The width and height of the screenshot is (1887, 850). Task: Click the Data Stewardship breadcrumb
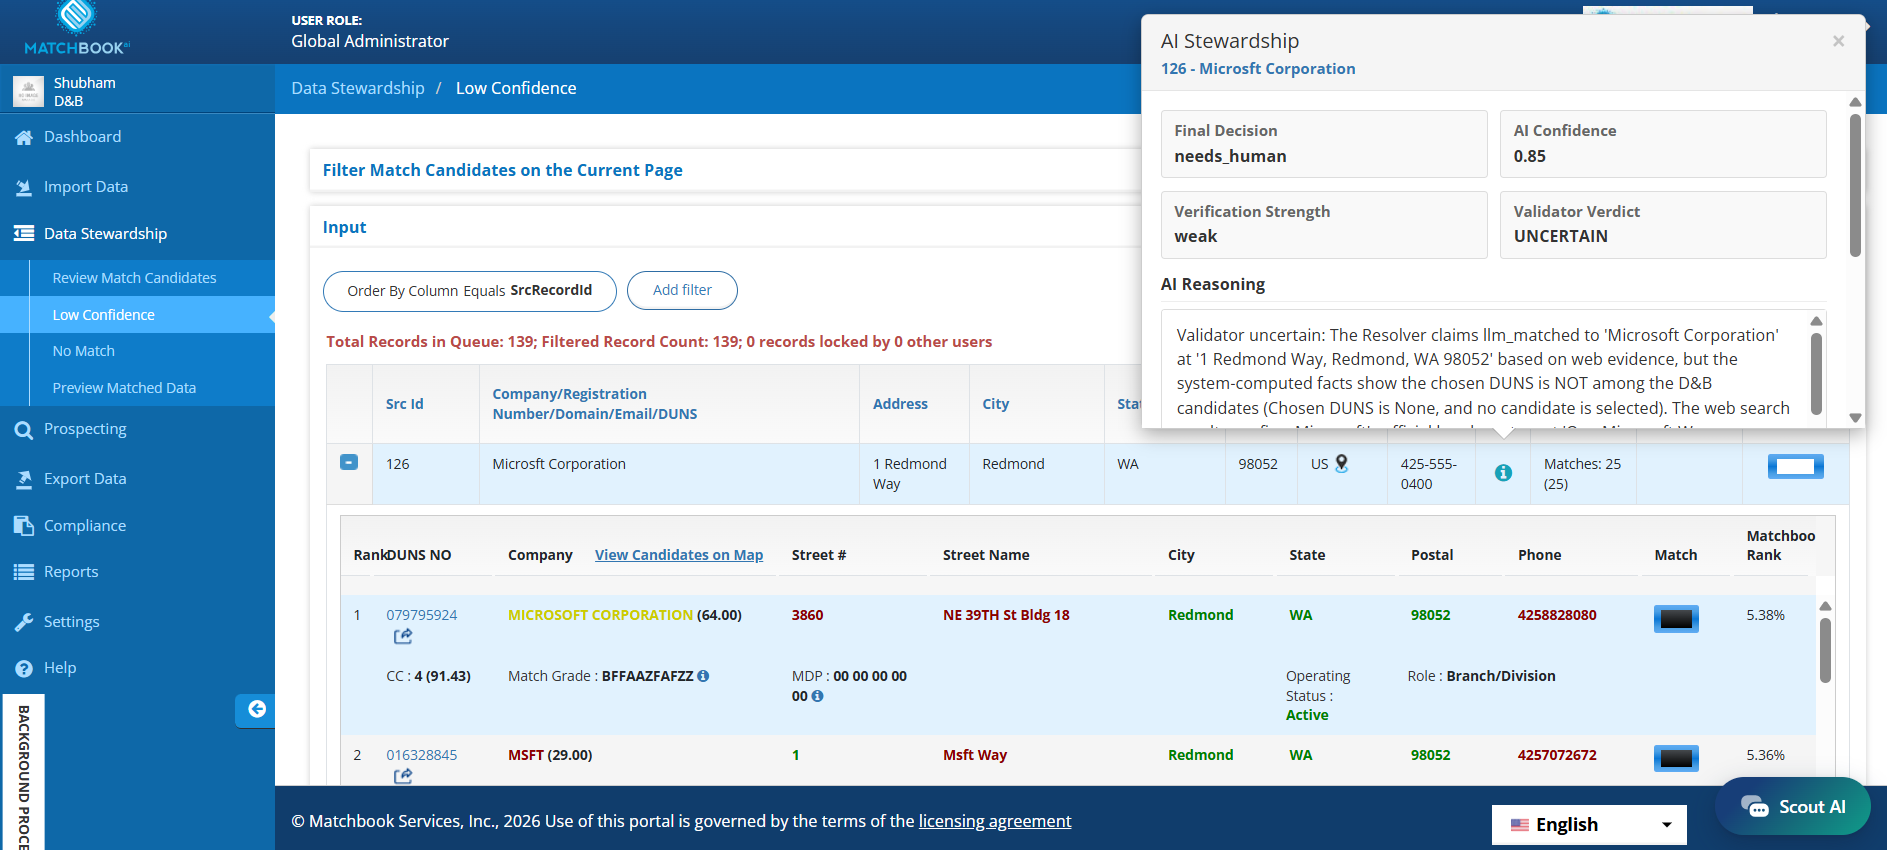click(358, 88)
